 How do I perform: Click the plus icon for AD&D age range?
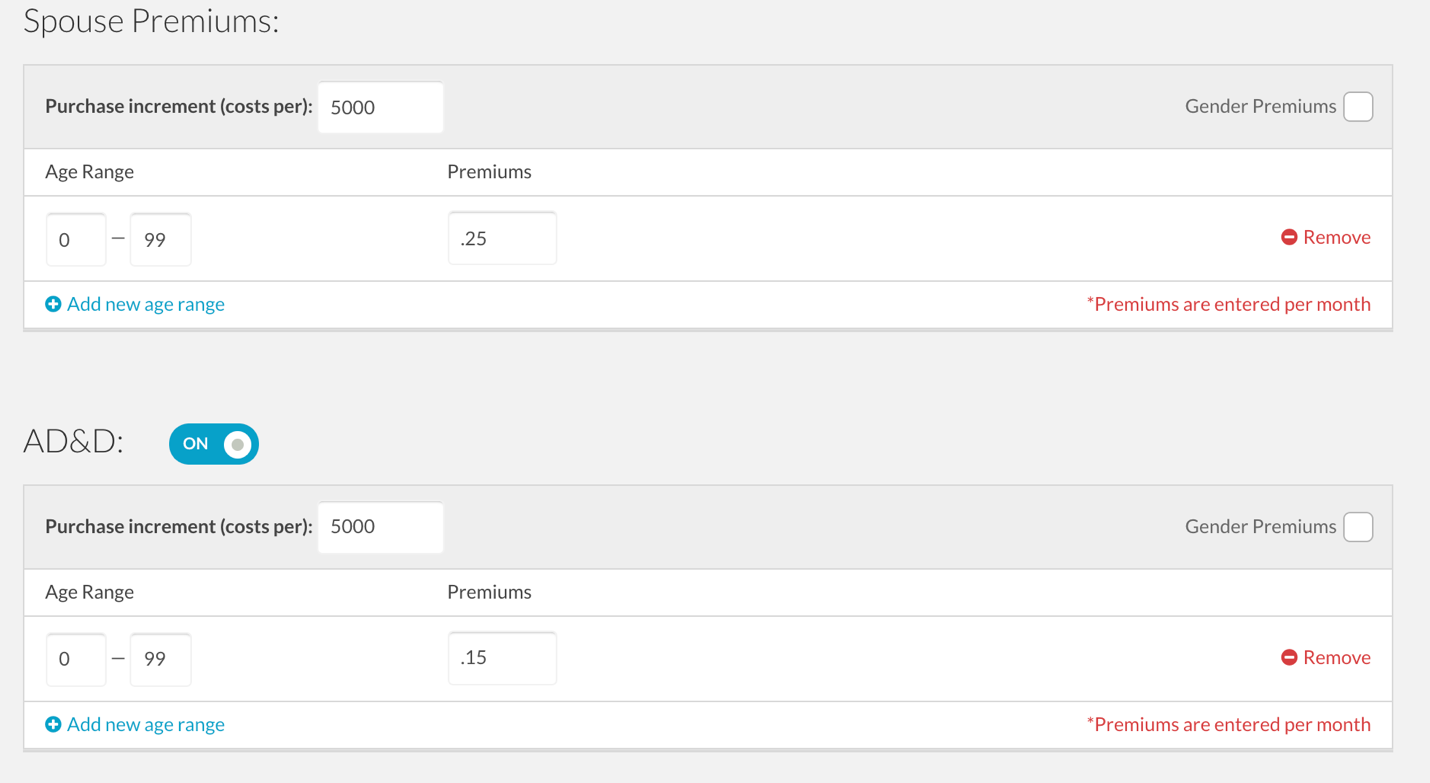[53, 724]
